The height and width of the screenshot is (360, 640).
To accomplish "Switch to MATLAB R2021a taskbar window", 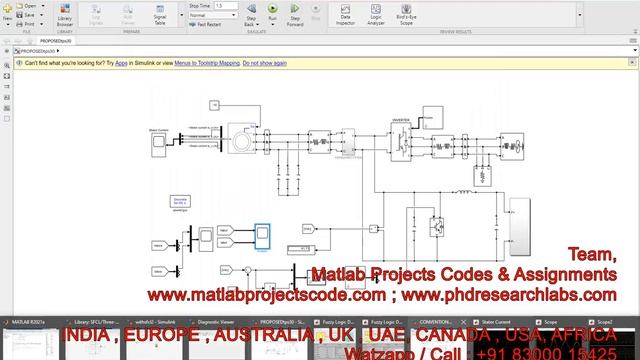I will click(31, 338).
